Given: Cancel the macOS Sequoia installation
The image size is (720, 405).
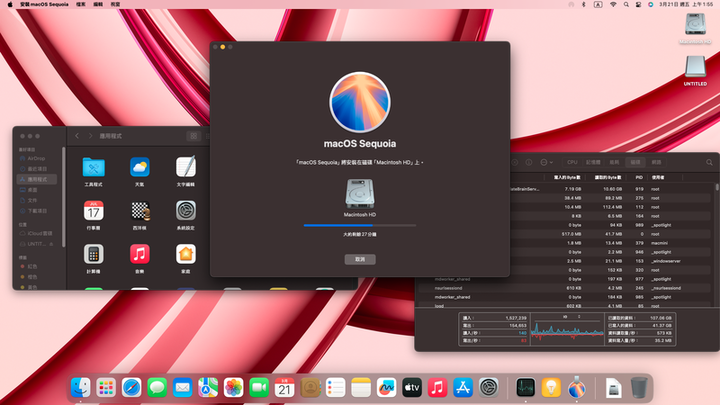Looking at the screenshot, I should click(360, 259).
